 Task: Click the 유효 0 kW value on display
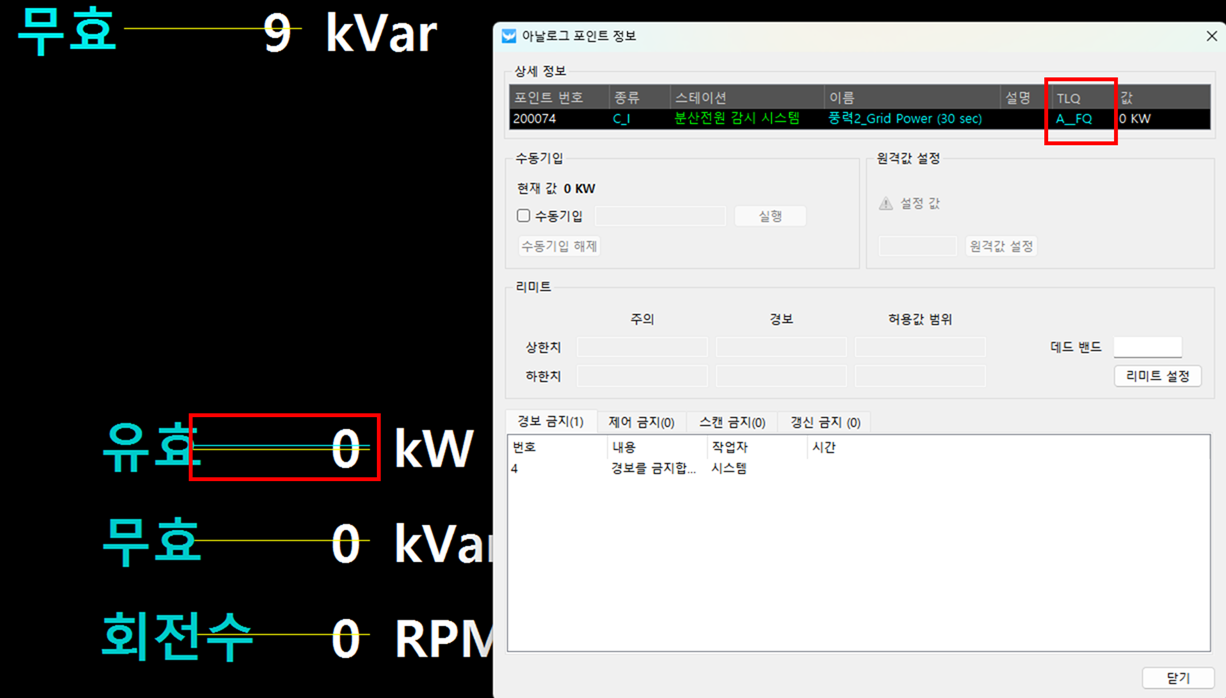(345, 450)
